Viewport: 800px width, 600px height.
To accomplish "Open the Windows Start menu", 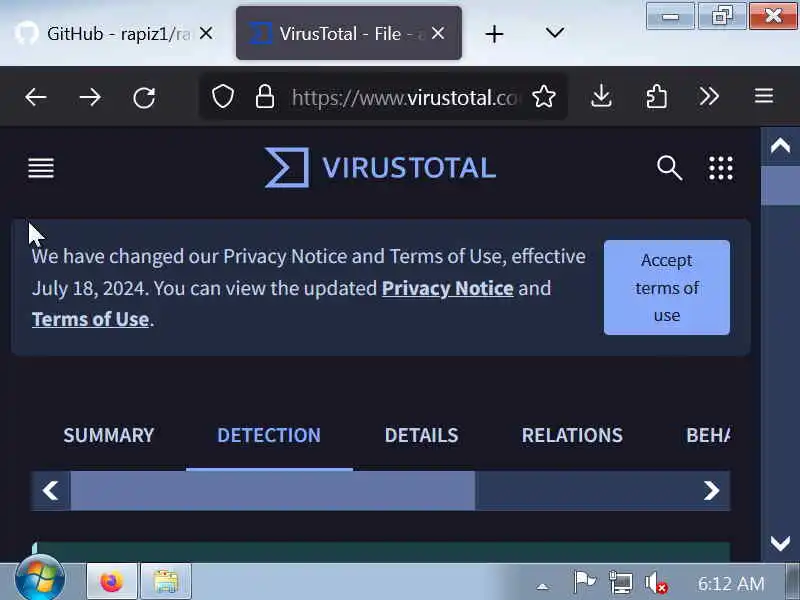I will (x=40, y=580).
